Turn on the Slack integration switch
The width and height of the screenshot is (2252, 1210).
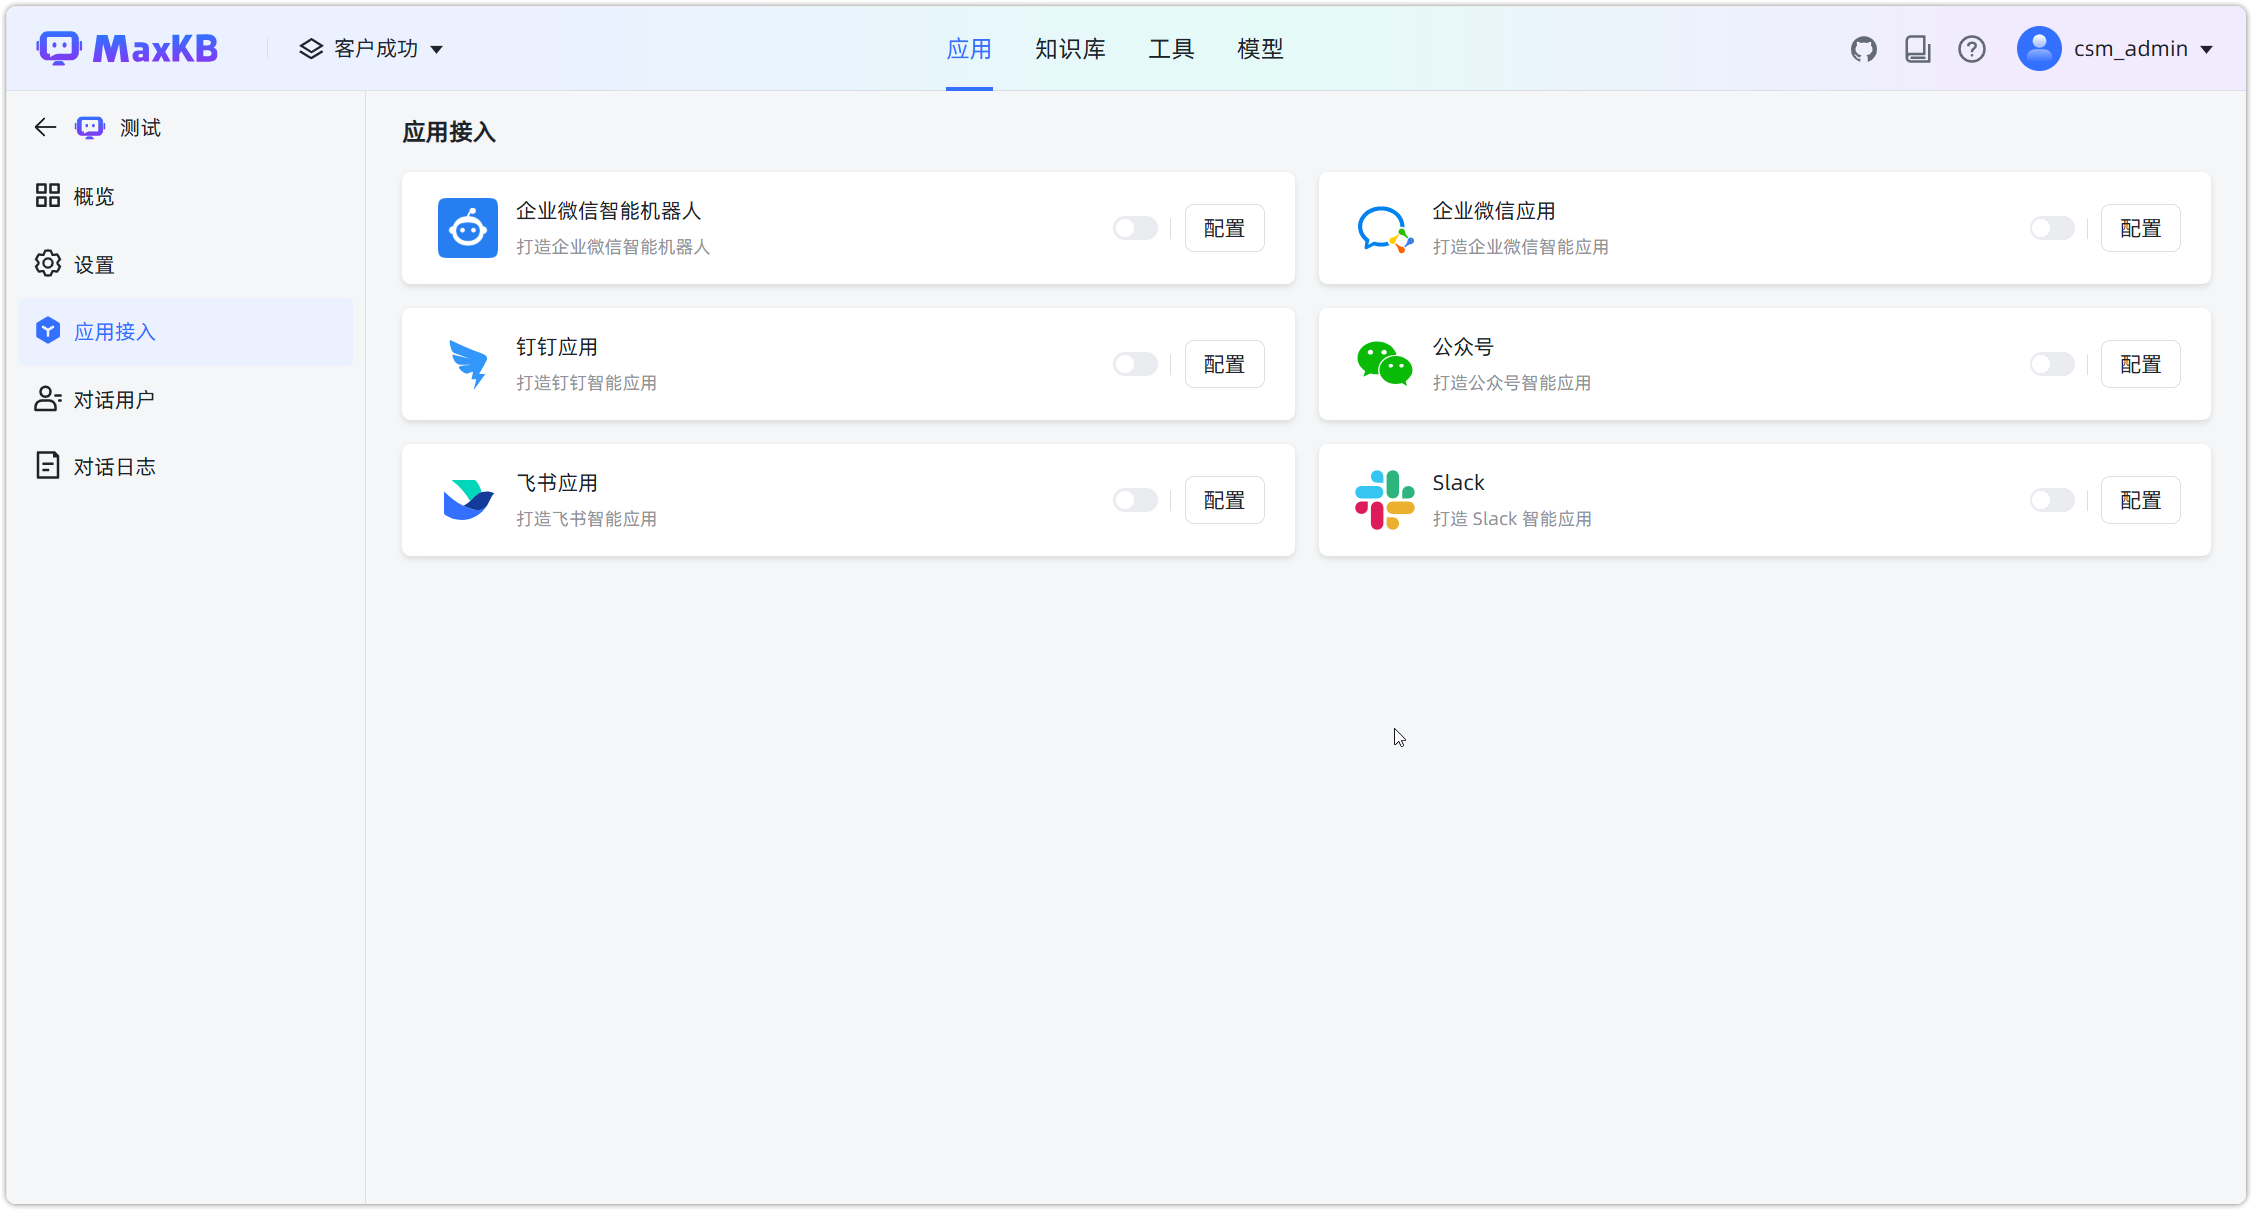(x=2051, y=500)
